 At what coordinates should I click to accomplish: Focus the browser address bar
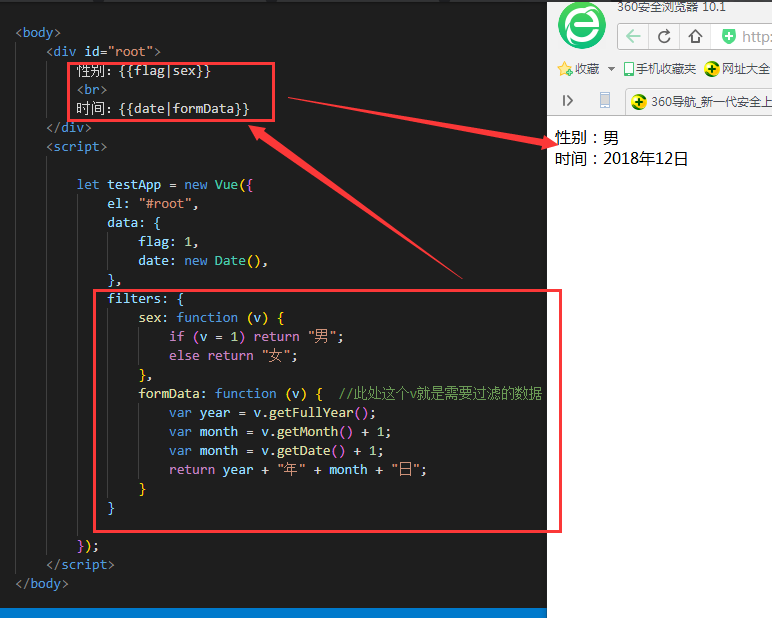tap(742, 36)
